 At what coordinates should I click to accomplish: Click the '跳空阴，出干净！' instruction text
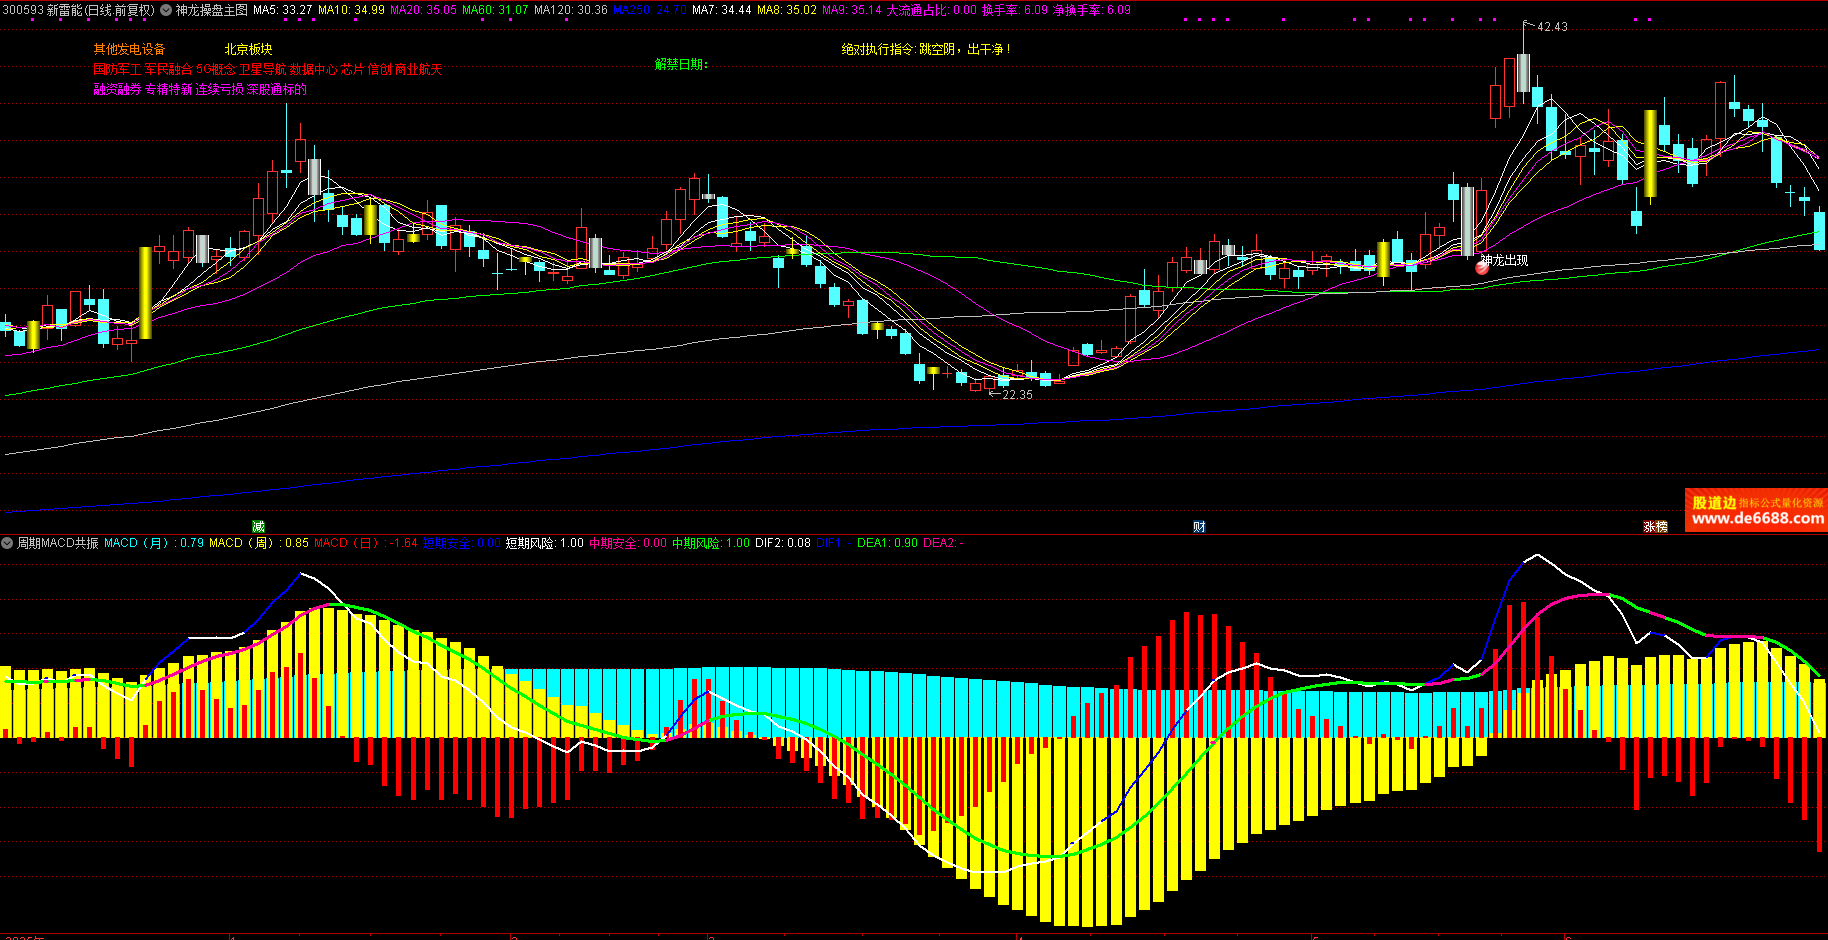965,49
